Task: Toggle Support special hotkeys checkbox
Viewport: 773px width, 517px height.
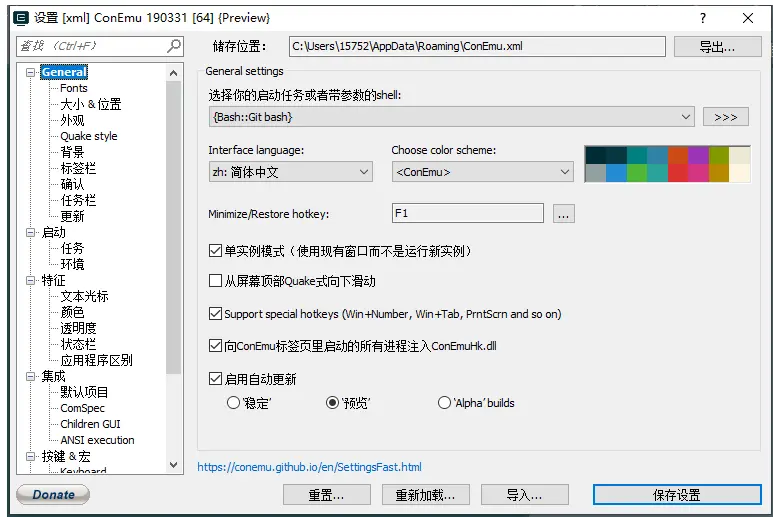Action: (215, 314)
